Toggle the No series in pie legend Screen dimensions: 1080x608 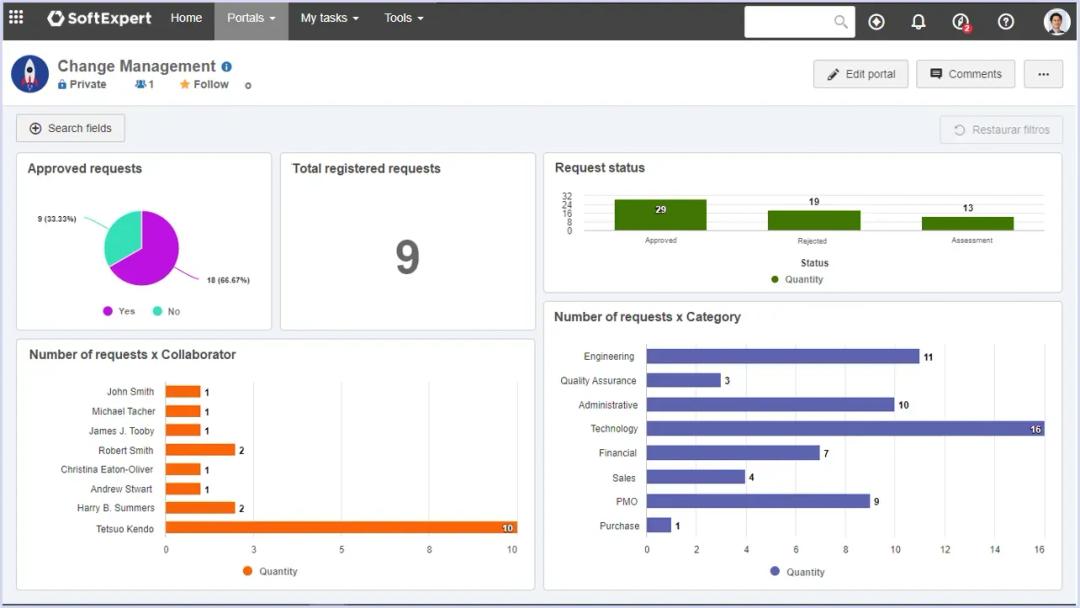[x=166, y=311]
